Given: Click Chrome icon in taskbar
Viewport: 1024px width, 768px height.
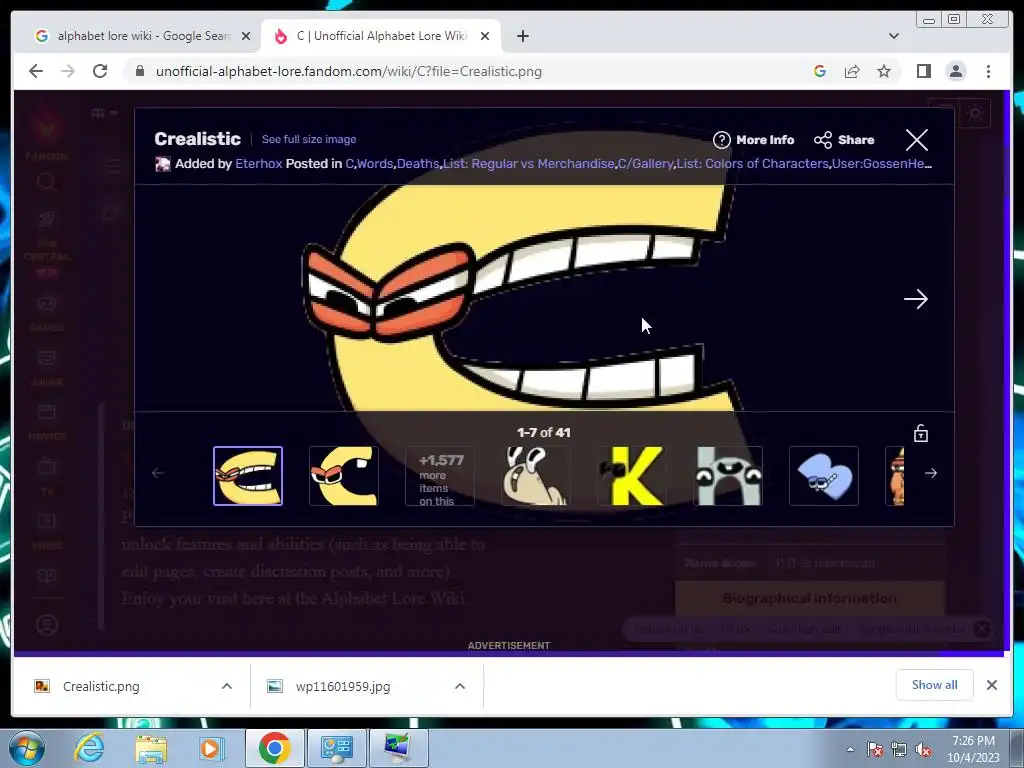Looking at the screenshot, I should [x=274, y=748].
